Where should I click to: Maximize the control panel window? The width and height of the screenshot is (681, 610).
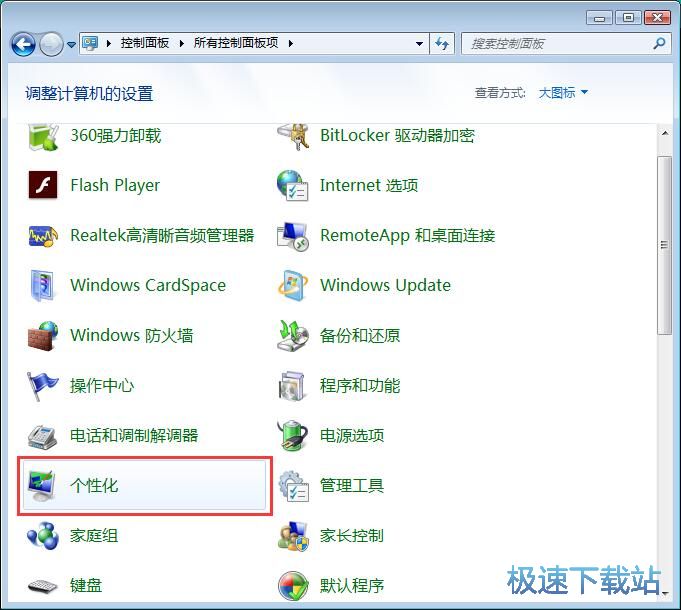tap(628, 18)
